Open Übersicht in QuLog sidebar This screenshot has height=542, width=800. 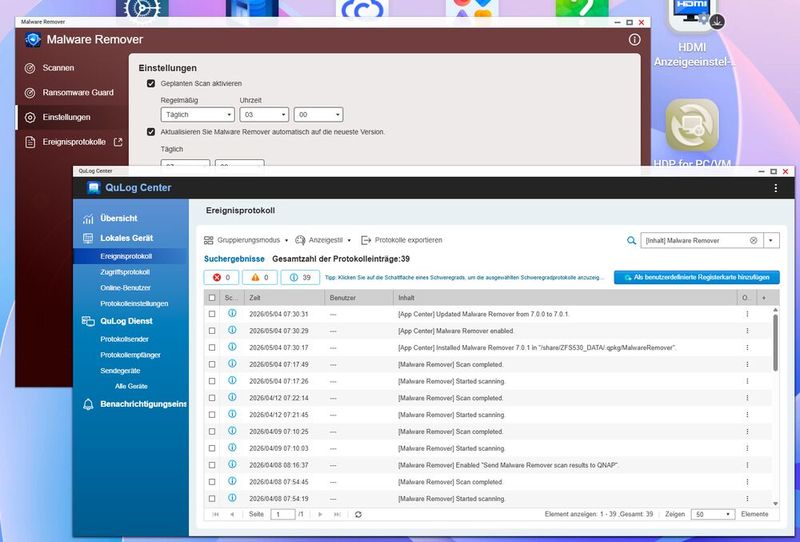pyautogui.click(x=118, y=218)
